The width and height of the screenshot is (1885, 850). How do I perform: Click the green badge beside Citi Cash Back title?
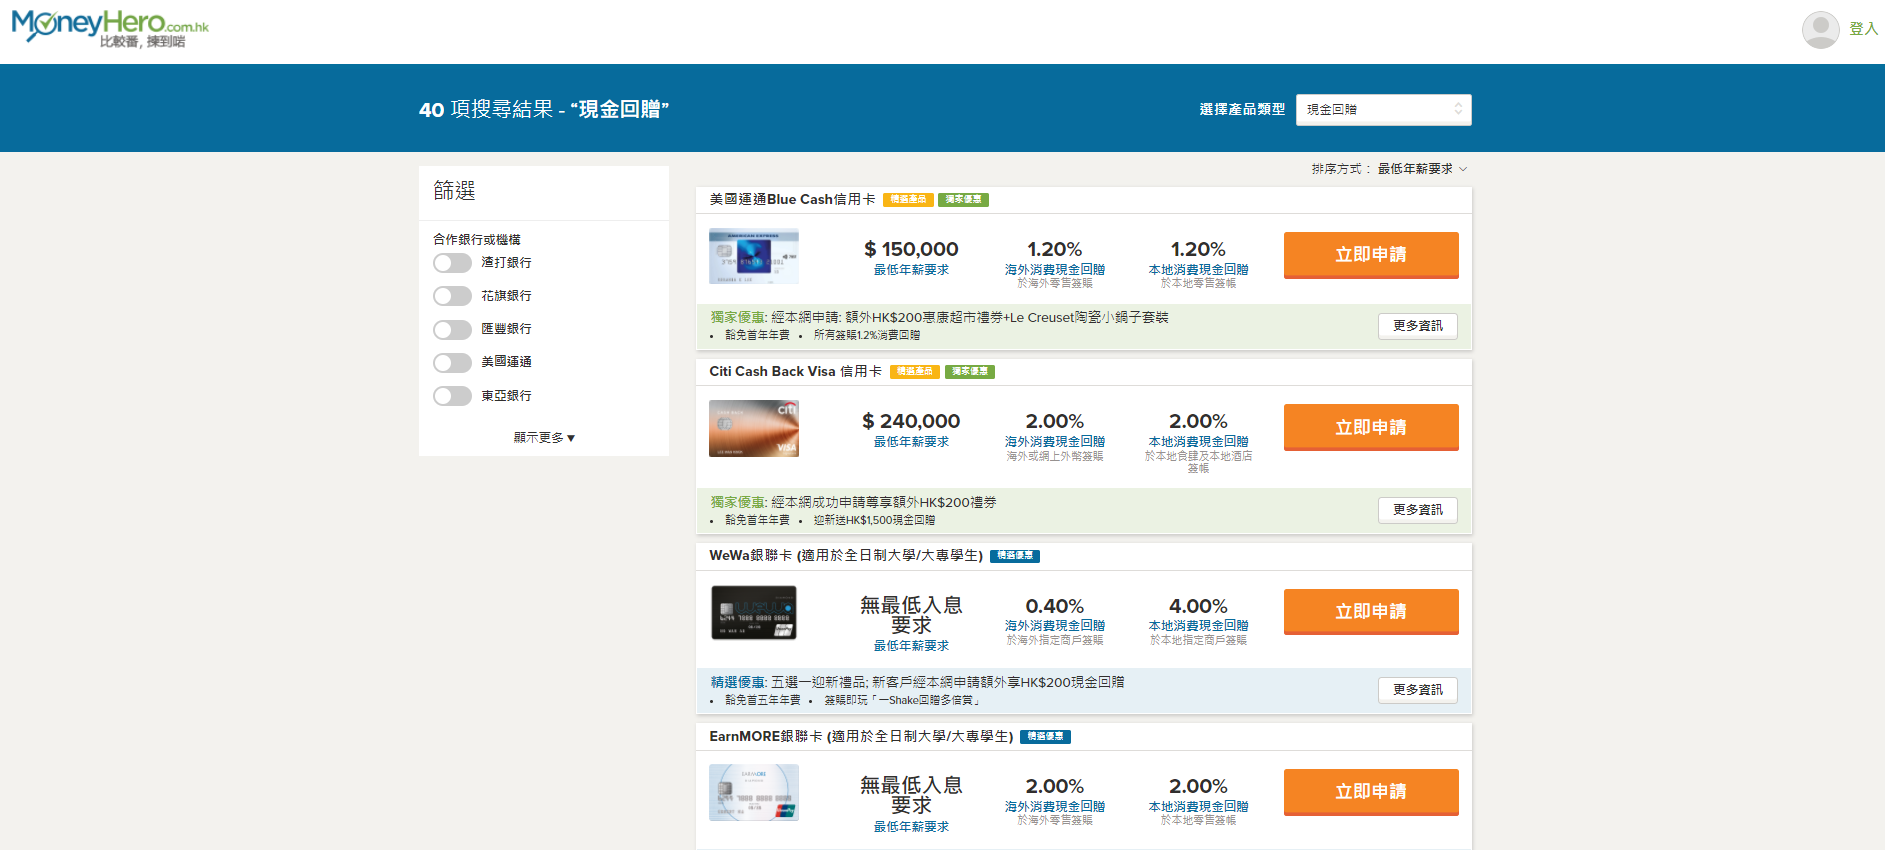tap(969, 372)
